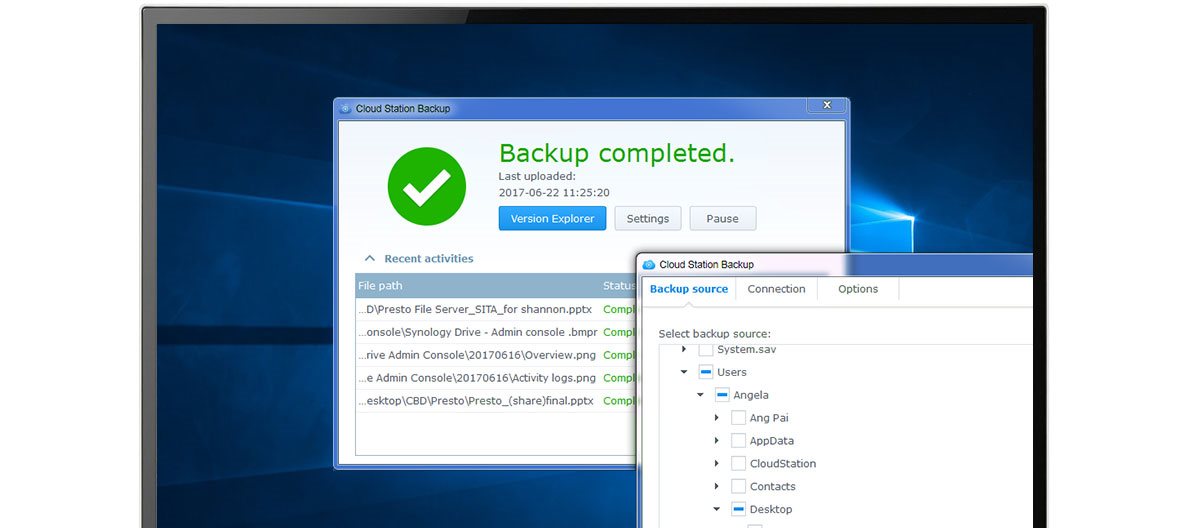Select the Ang Pai folder label
This screenshot has height=528, width=1190.
pos(769,417)
